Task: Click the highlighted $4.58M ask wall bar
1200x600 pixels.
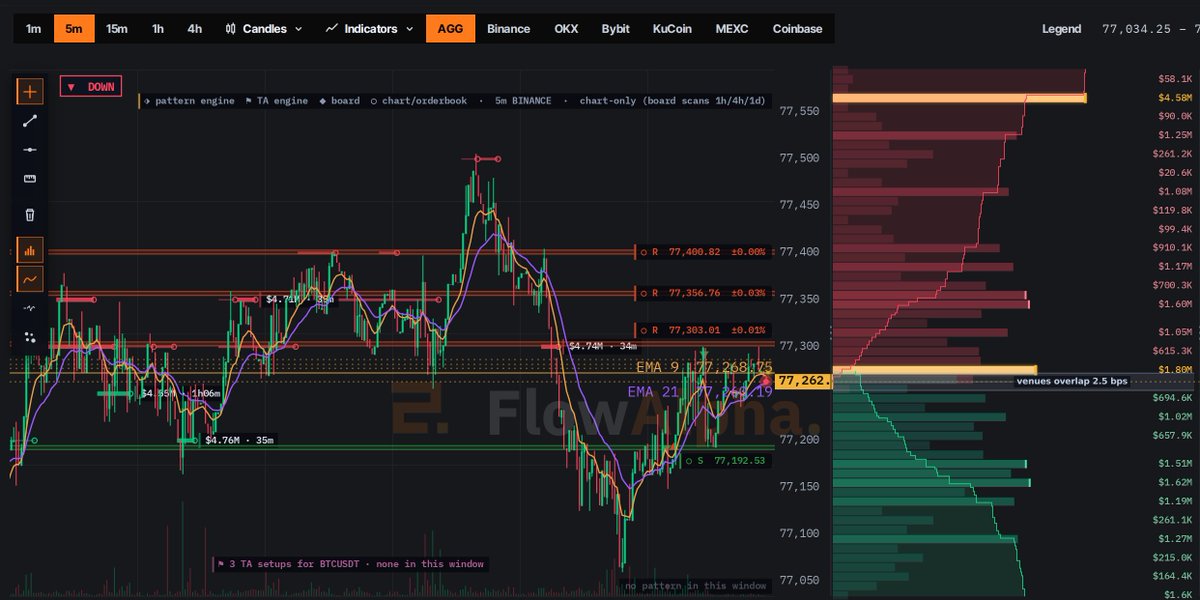Action: coord(959,98)
